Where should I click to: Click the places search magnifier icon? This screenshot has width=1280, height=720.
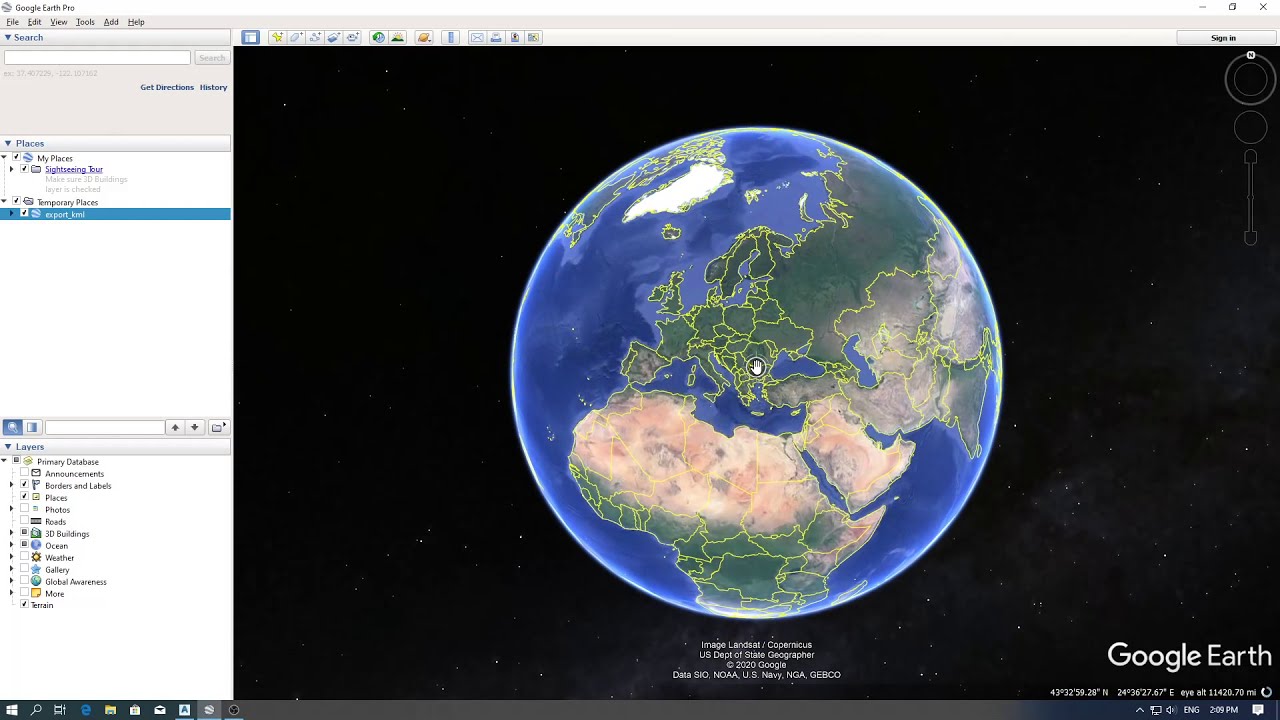pos(13,427)
